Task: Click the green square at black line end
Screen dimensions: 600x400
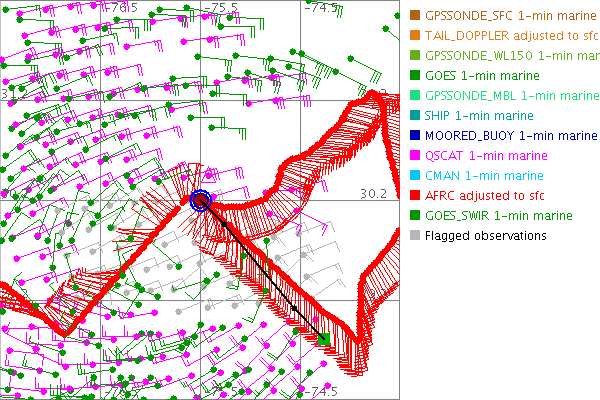Action: click(324, 340)
